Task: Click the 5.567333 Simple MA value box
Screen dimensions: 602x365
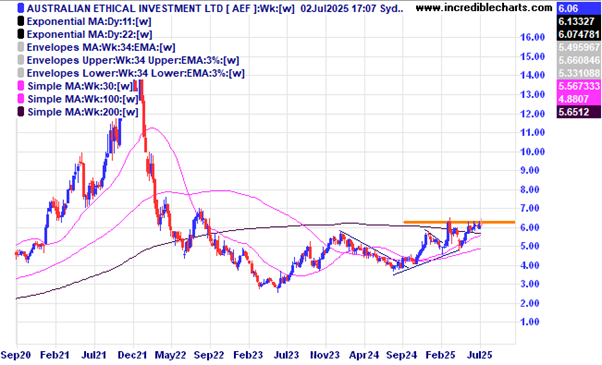Action: (579, 86)
